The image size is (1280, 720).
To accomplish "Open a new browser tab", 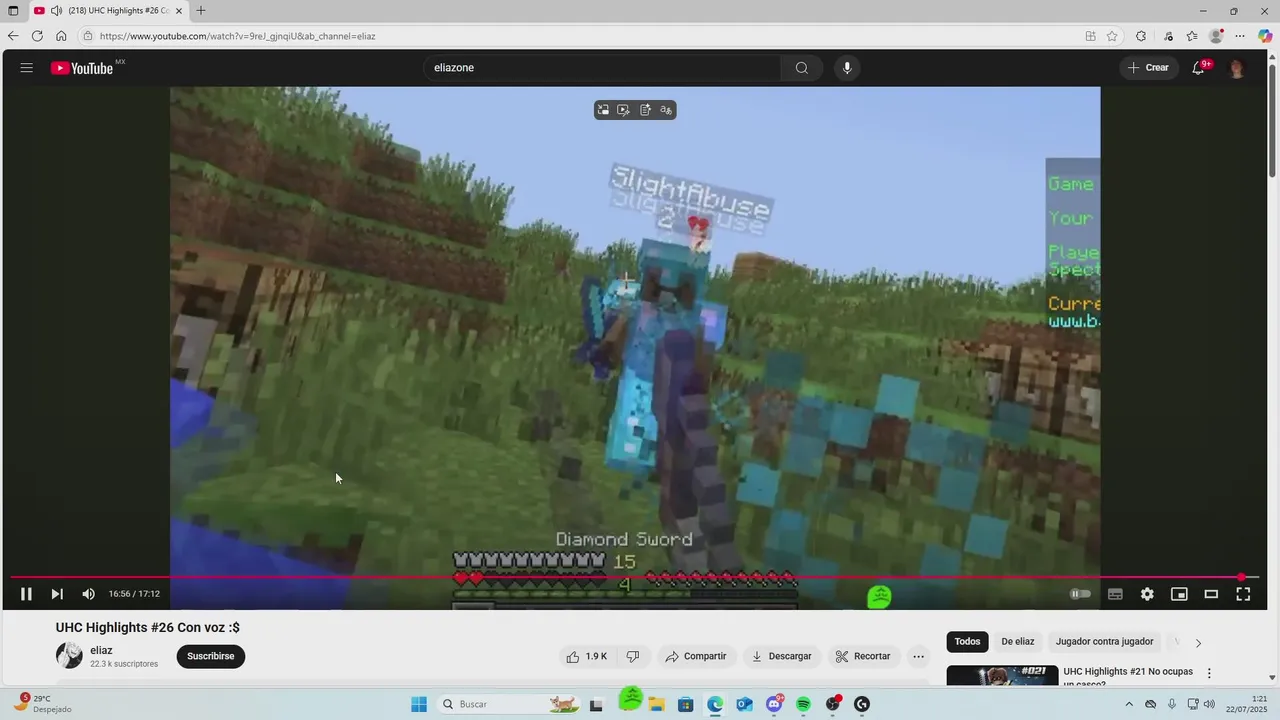I will (x=201, y=11).
